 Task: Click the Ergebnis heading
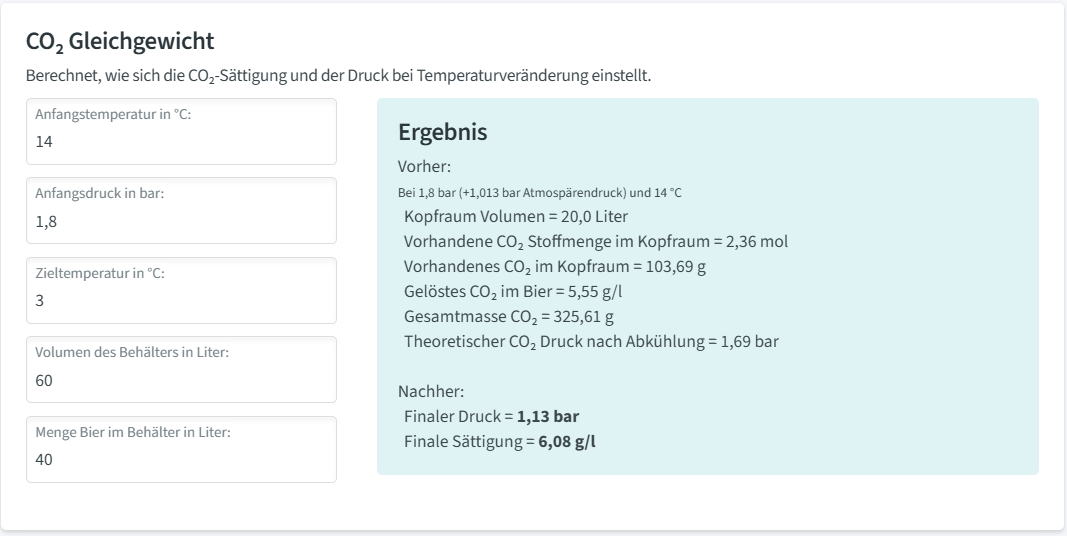[442, 132]
